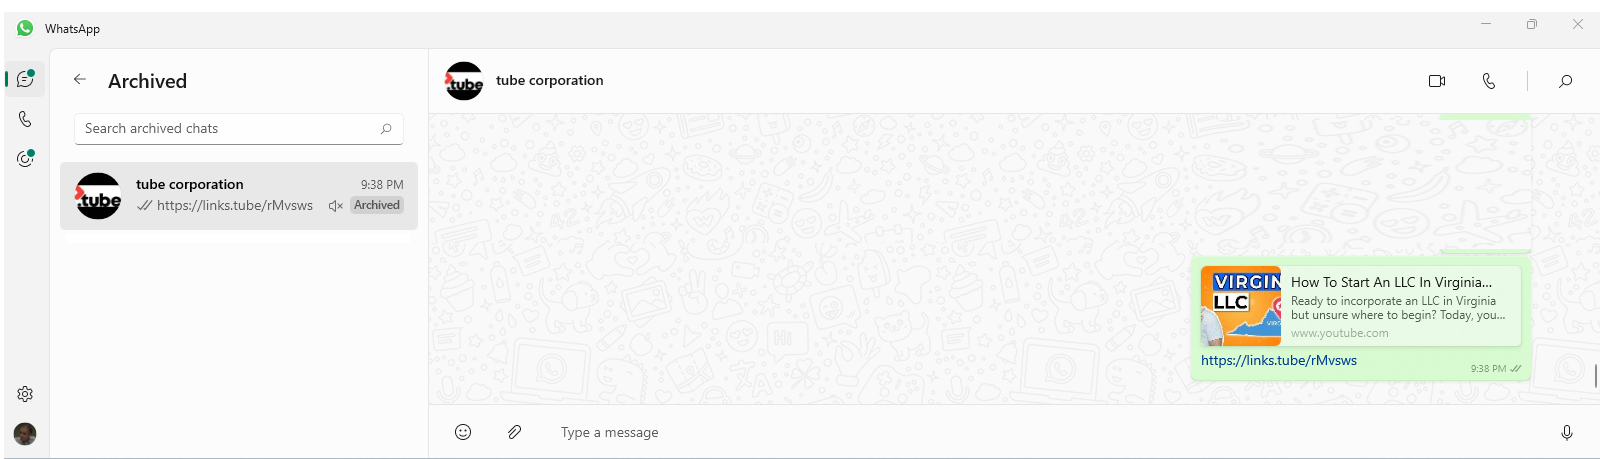
Task: Attach a file with the paperclip
Action: pyautogui.click(x=514, y=432)
